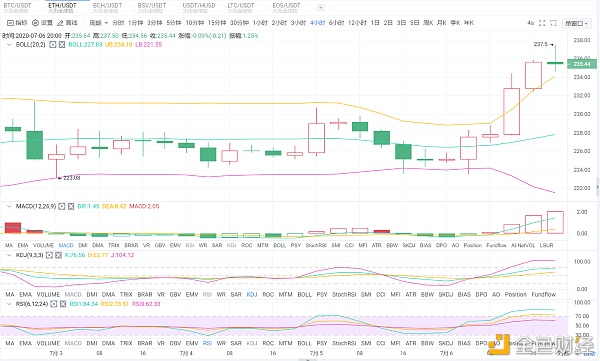Choose StochRSI in the RSI panel indicator row
The image size is (600, 361).
344,343
